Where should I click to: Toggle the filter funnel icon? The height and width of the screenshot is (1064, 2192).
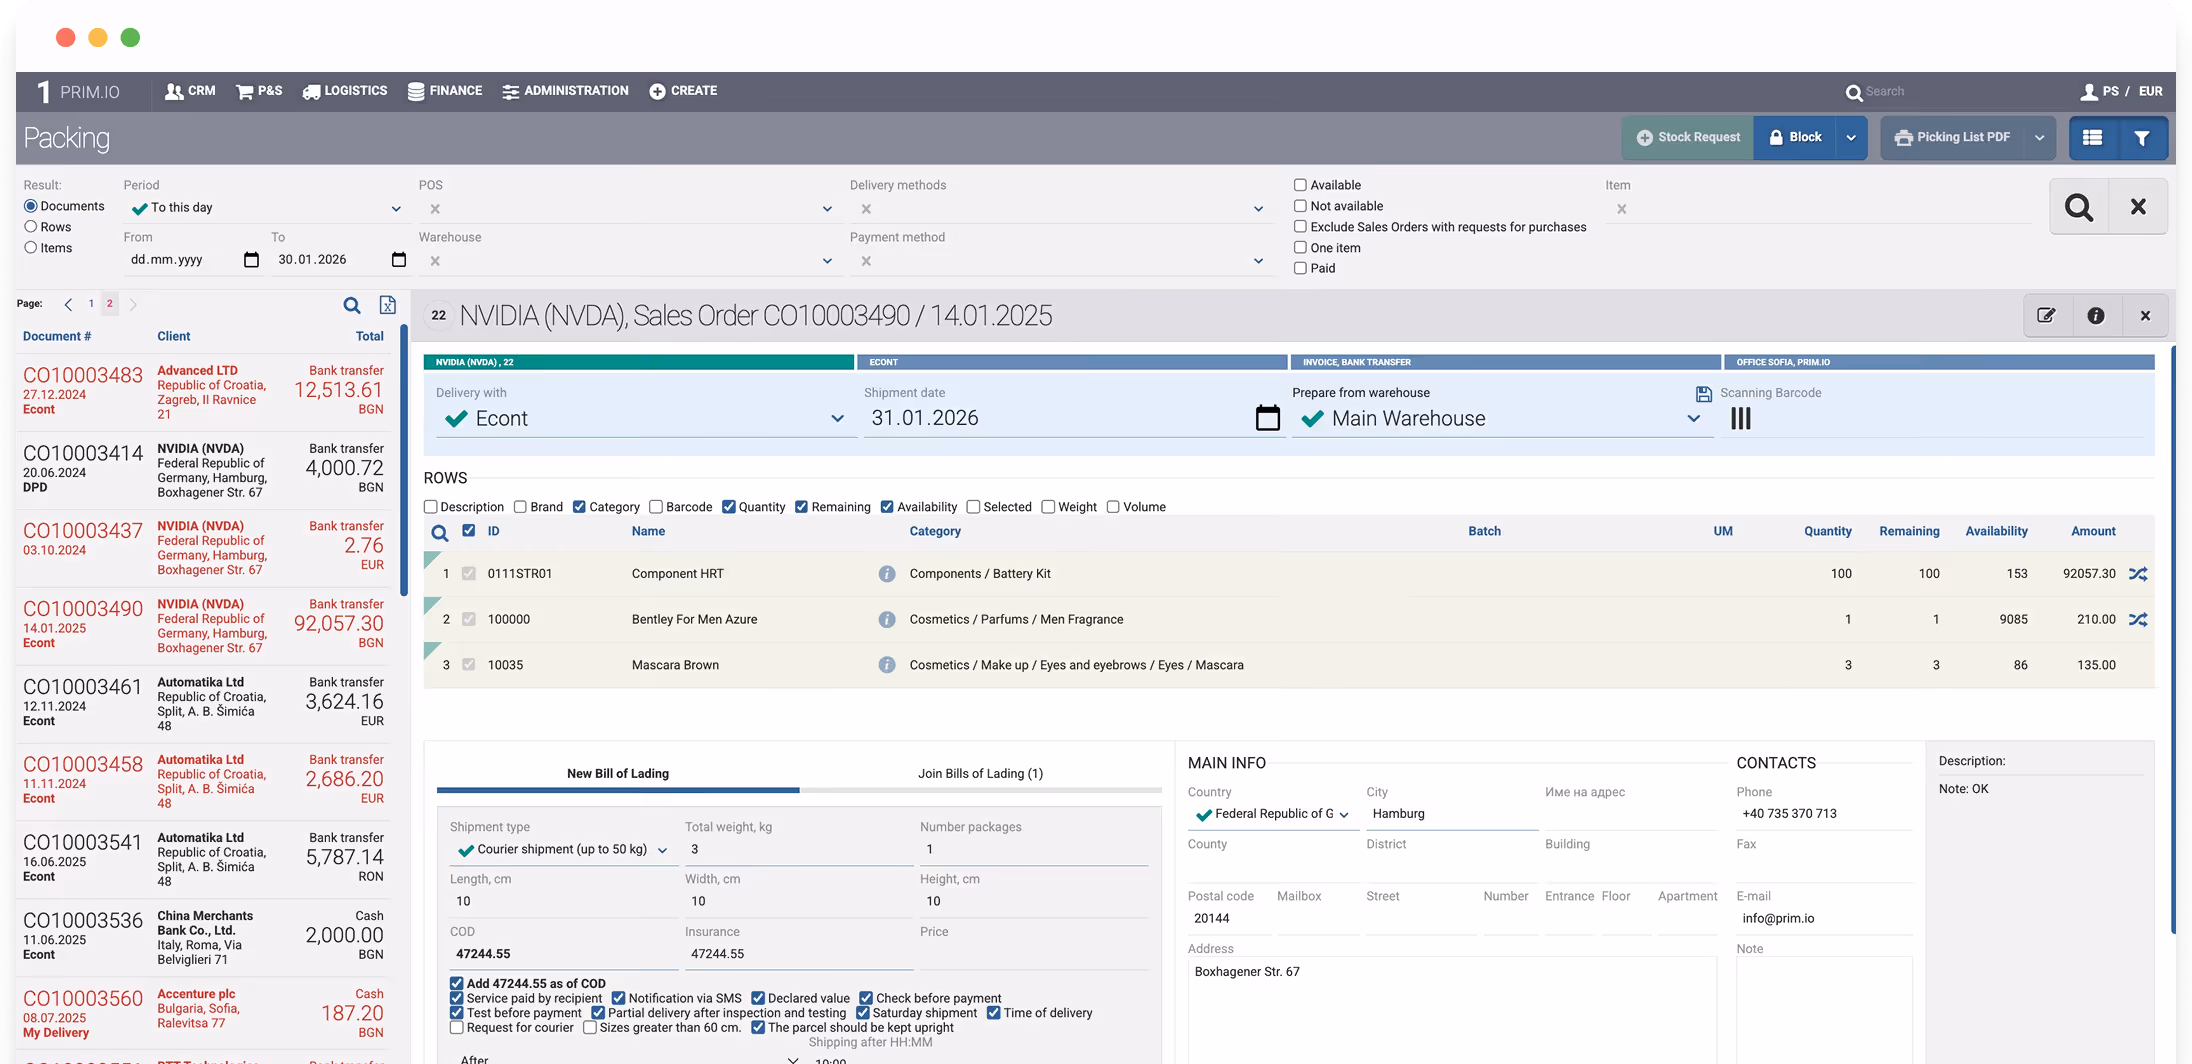pyautogui.click(x=2142, y=138)
